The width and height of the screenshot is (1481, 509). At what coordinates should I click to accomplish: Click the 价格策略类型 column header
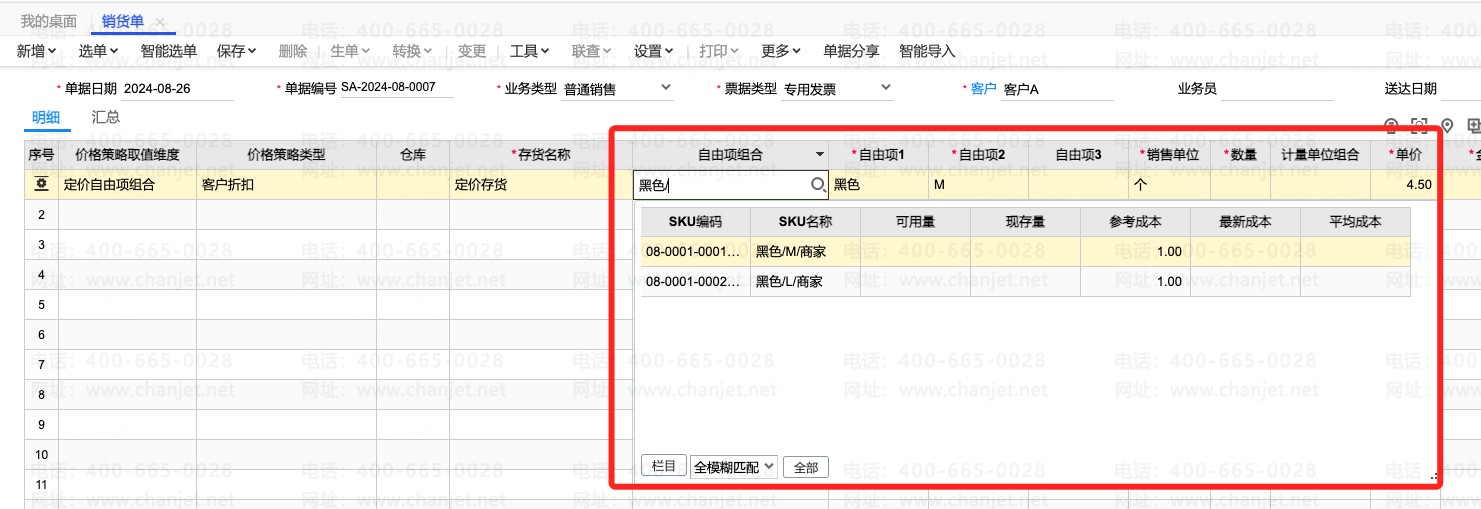coord(286,155)
